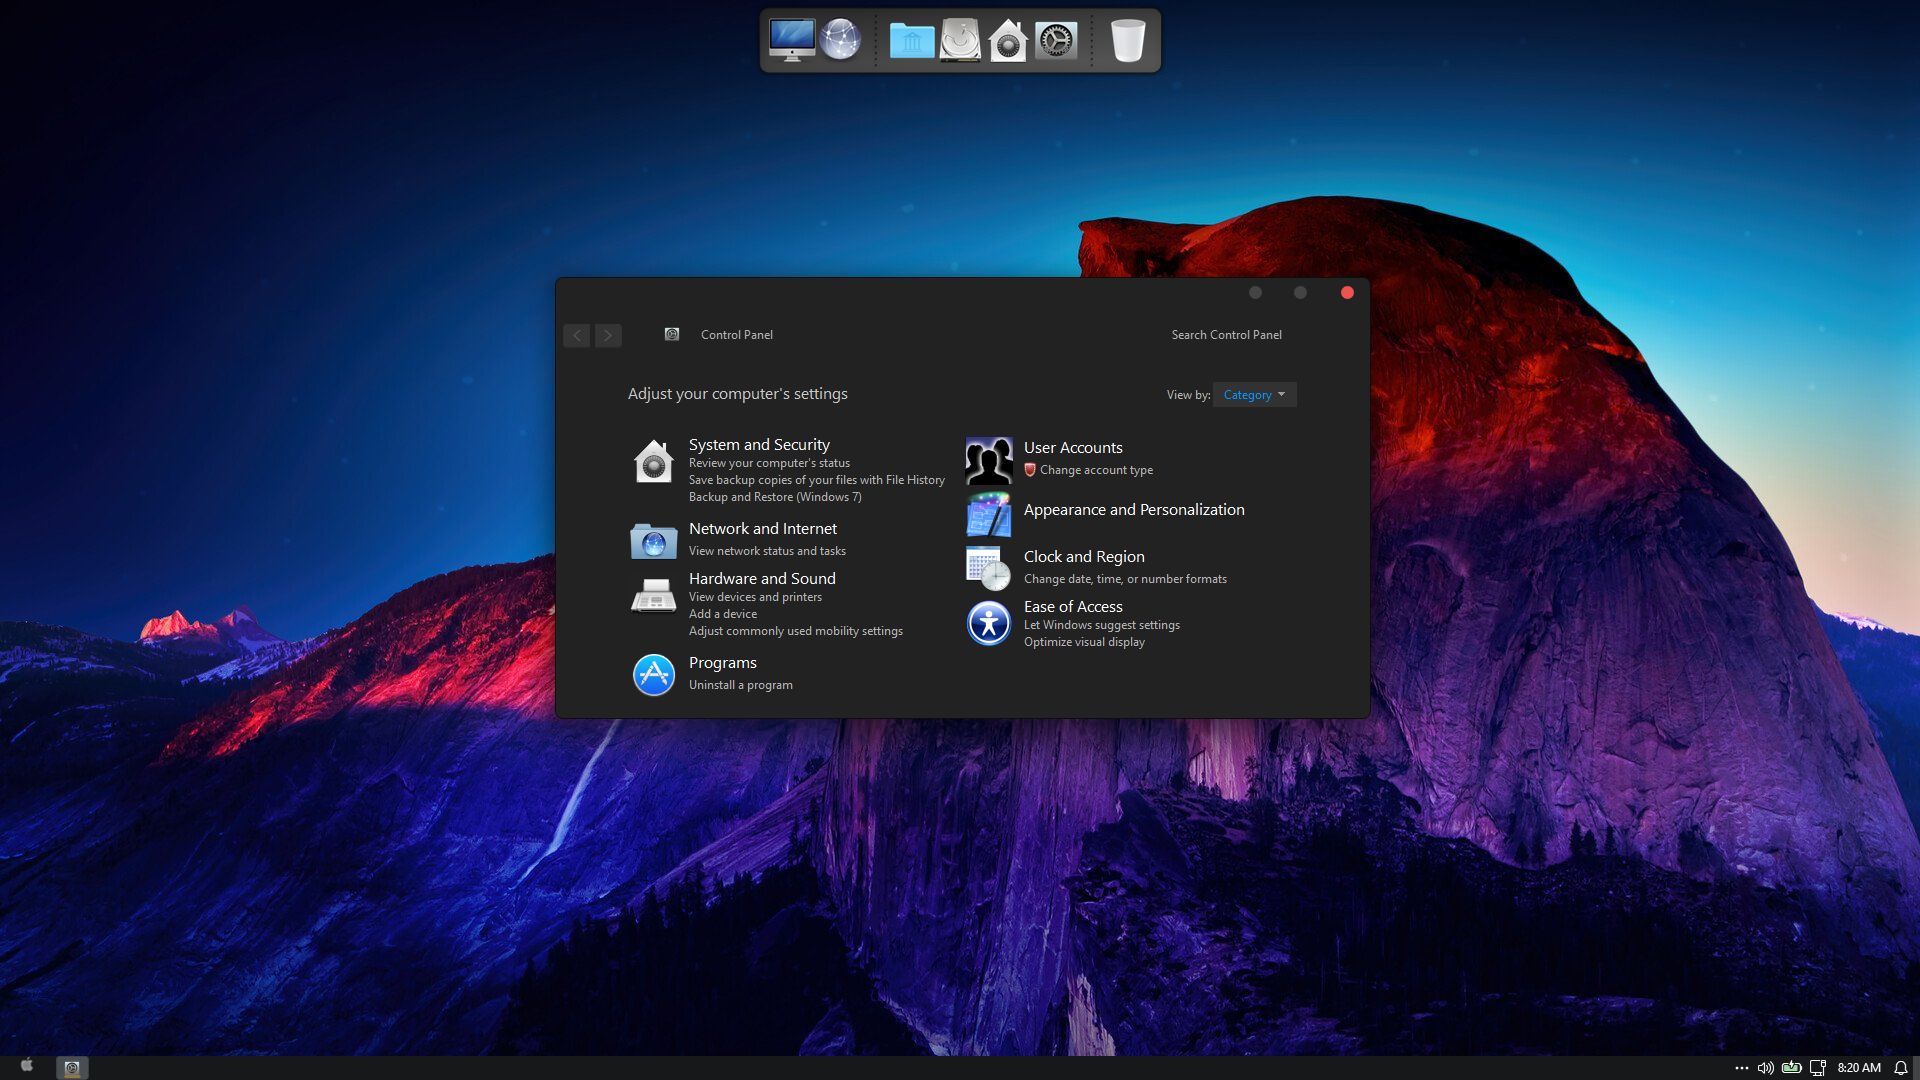Click the Clock and Region calendar icon

[x=988, y=568]
